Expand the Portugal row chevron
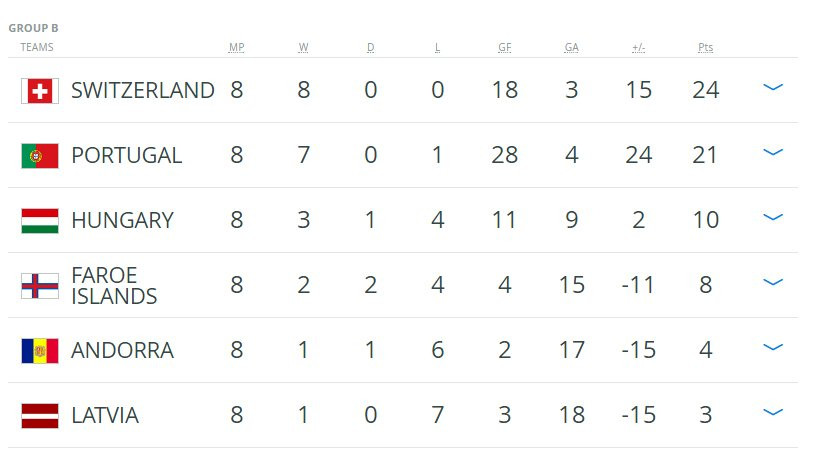The width and height of the screenshot is (818, 449). 772,153
